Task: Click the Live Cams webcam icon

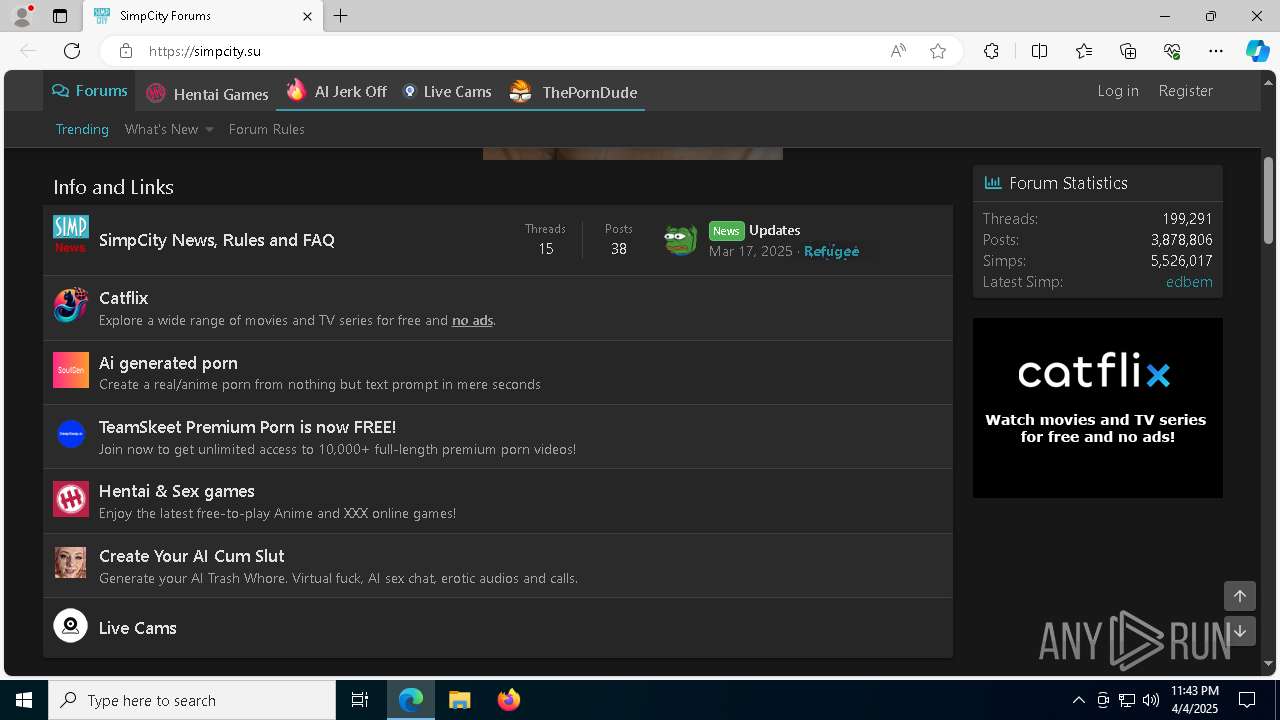Action: pos(70,626)
